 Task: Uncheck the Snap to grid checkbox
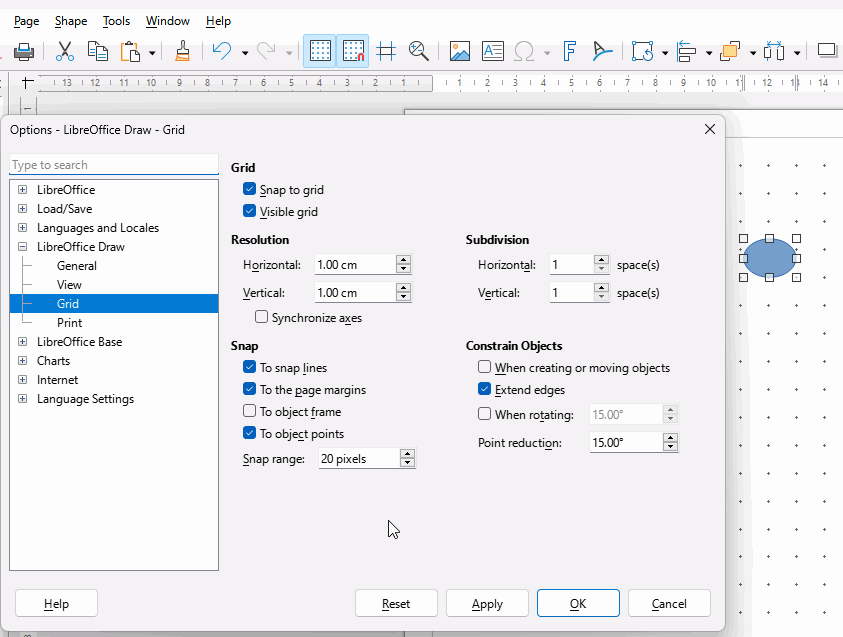tap(249, 189)
